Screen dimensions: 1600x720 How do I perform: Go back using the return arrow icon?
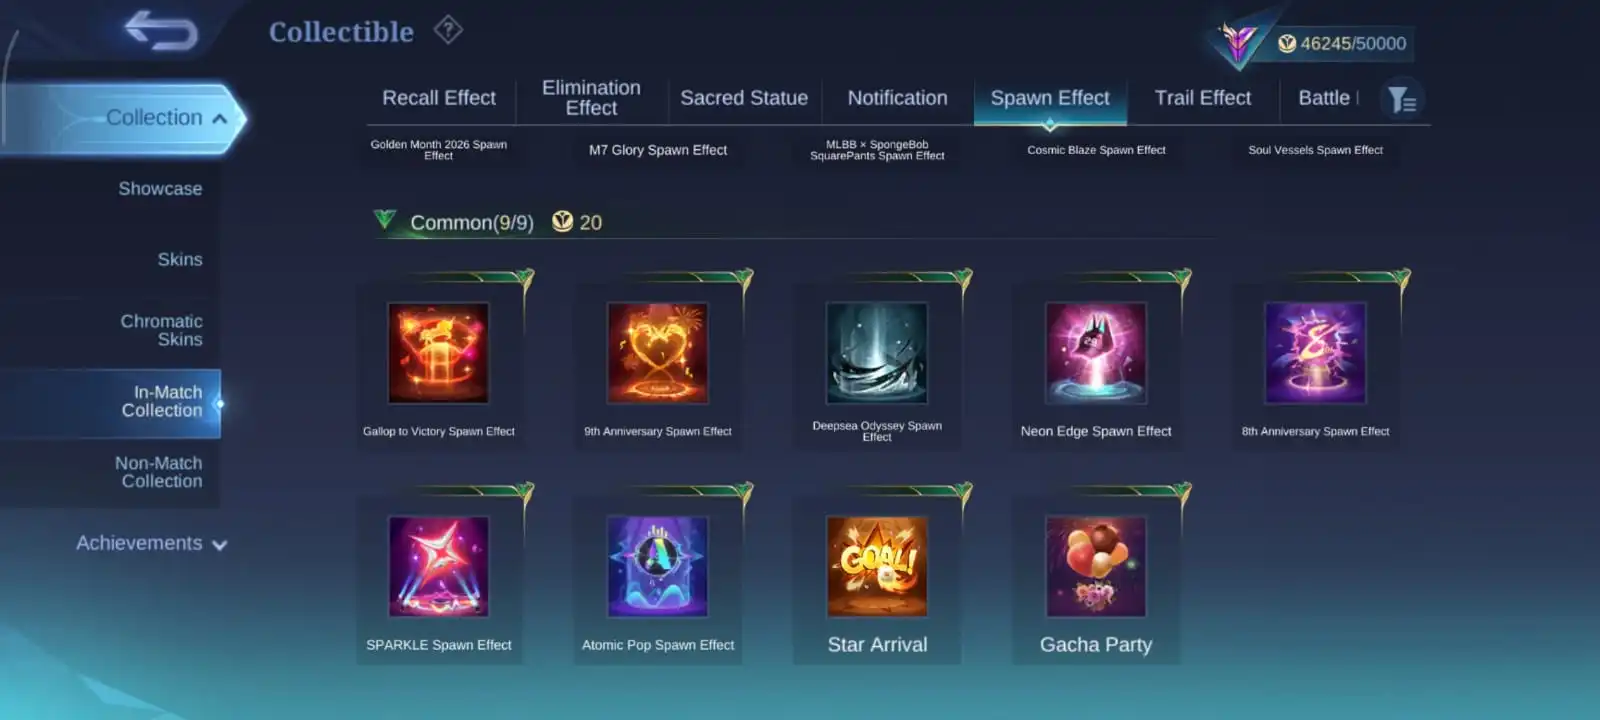pos(162,30)
